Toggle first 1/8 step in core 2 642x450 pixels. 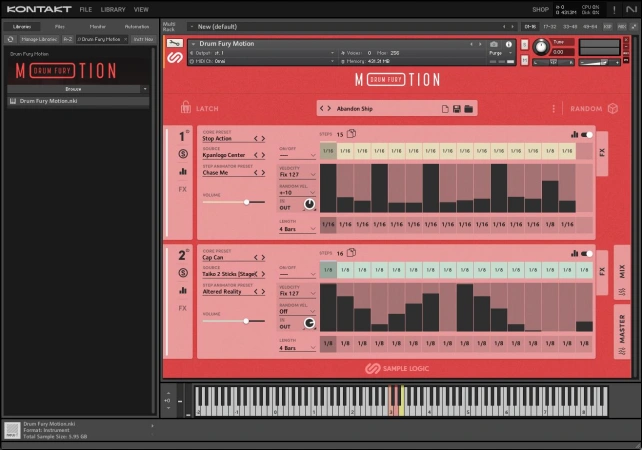[x=328, y=270]
